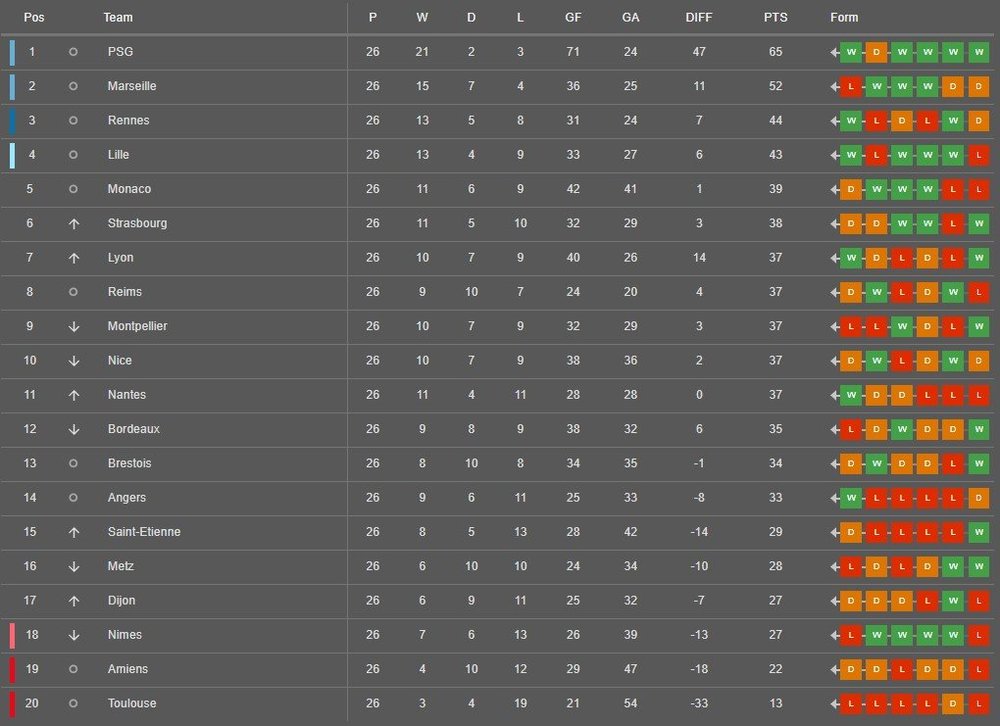Click the down arrow beside Montpellier

(73, 326)
